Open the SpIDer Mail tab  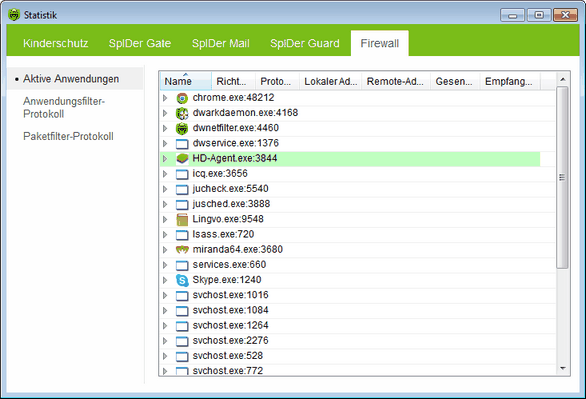coord(220,43)
